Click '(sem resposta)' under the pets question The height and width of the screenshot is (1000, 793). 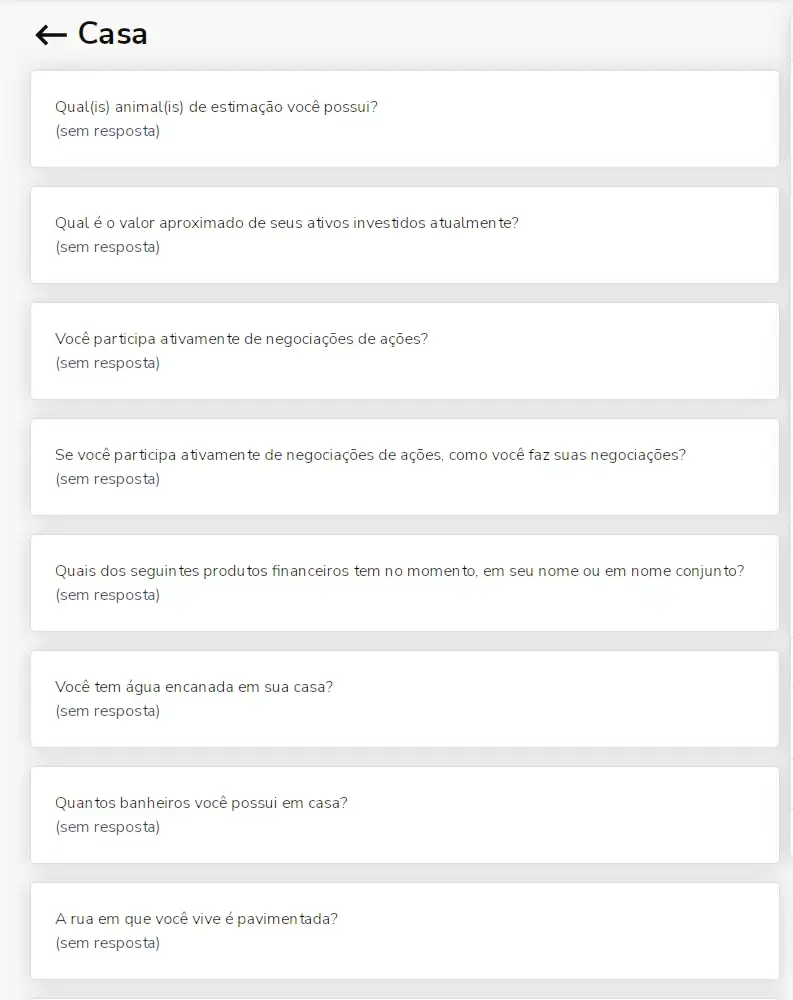pyautogui.click(x=108, y=131)
